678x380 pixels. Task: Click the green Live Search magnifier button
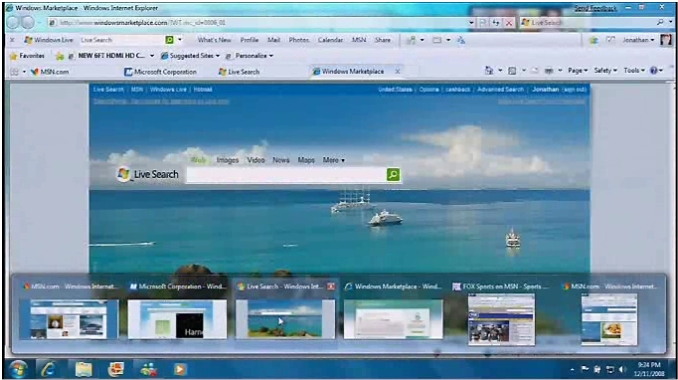(393, 175)
